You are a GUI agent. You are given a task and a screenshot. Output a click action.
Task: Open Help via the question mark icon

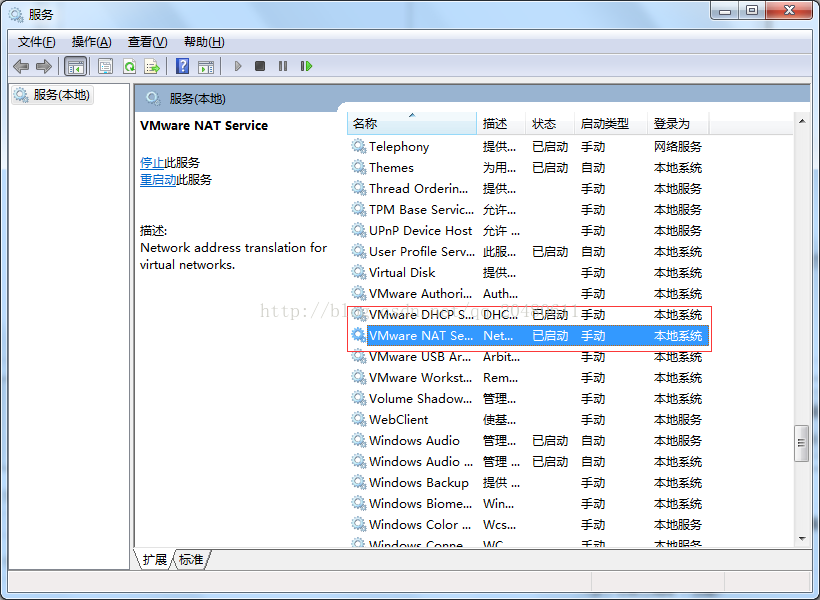click(x=183, y=66)
